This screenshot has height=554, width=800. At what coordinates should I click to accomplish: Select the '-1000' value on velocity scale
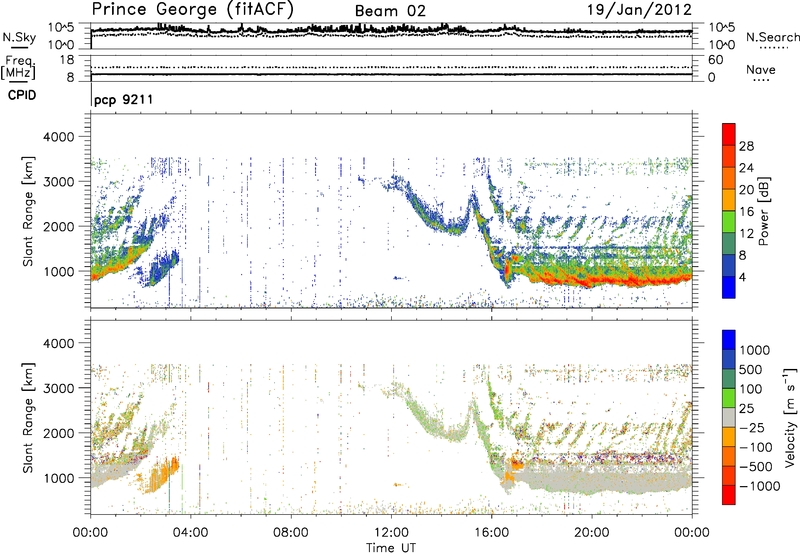[x=759, y=486]
